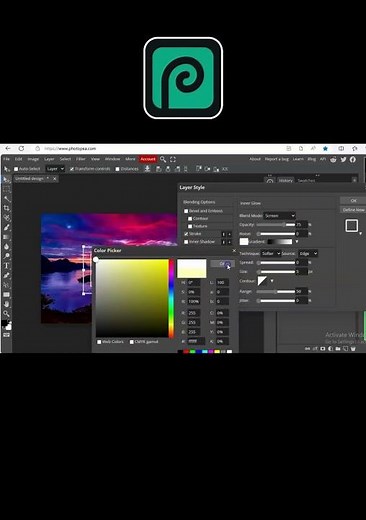Enable the Distances checkbox

(117, 169)
